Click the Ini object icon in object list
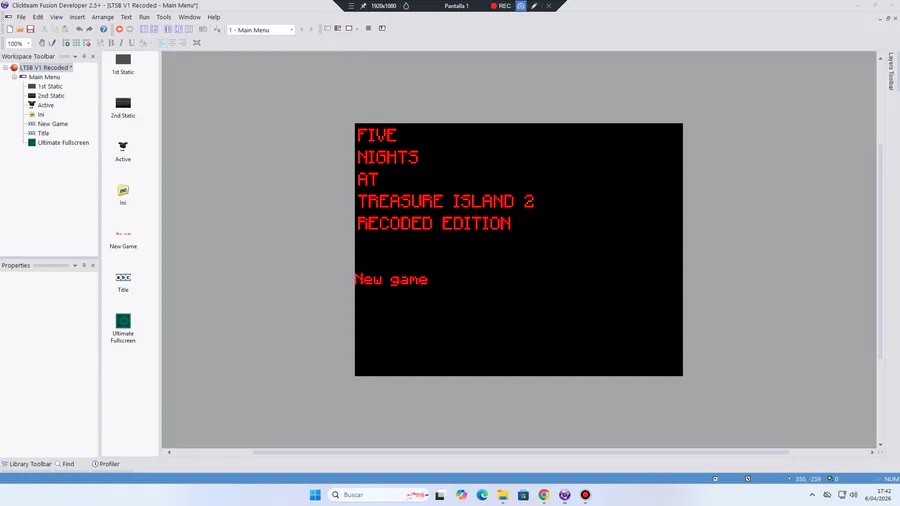The image size is (900, 506). (x=123, y=195)
